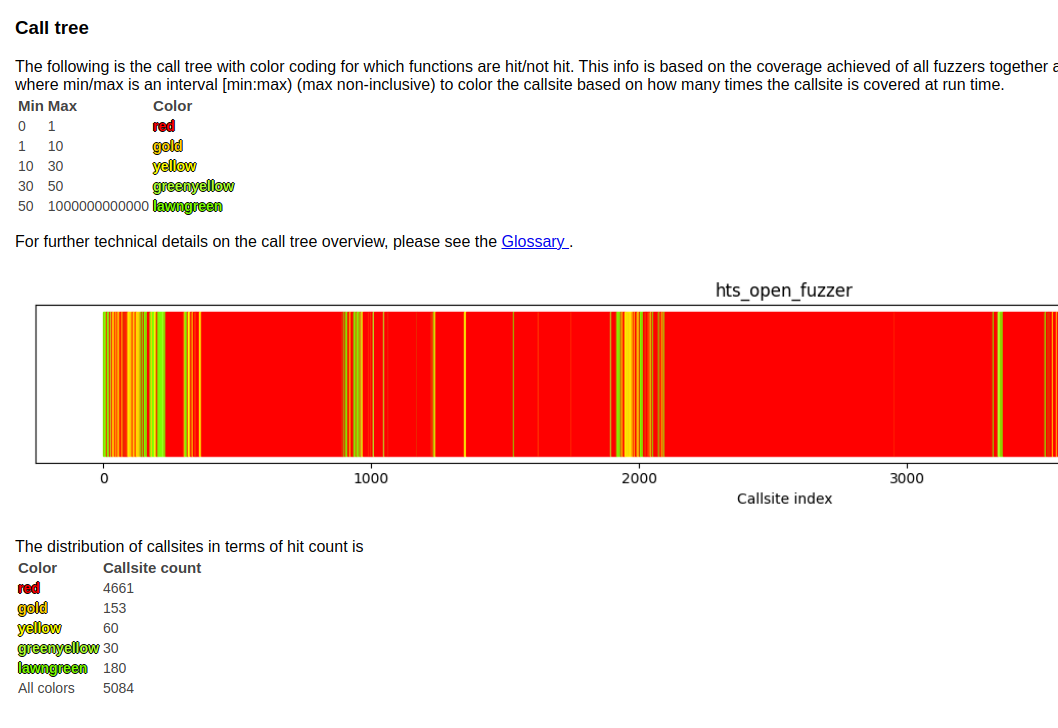Click the Call tree heading

point(51,28)
